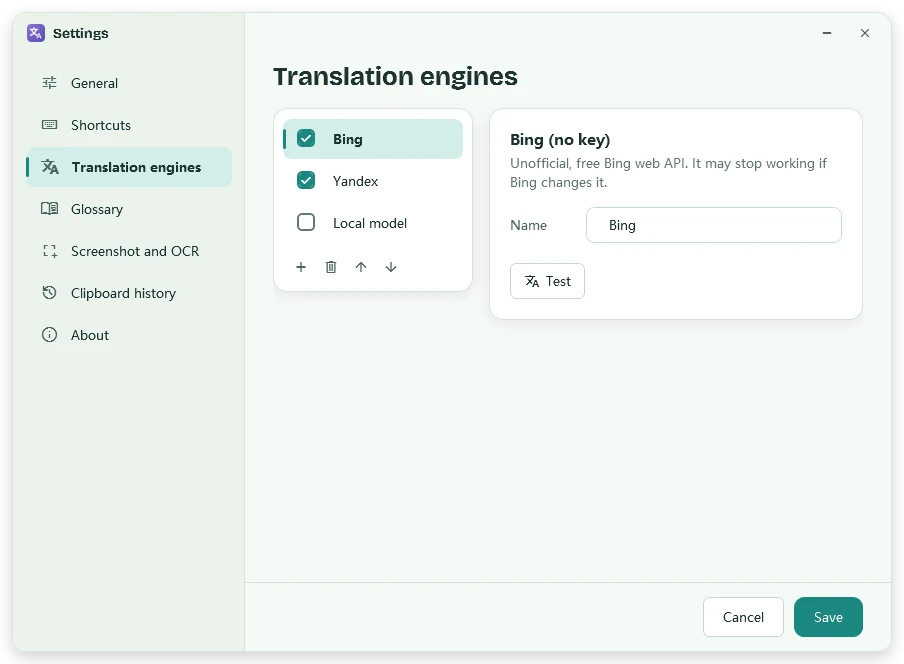Image resolution: width=904 pixels, height=664 pixels.
Task: Click the Glossary book icon
Action: click(x=50, y=209)
